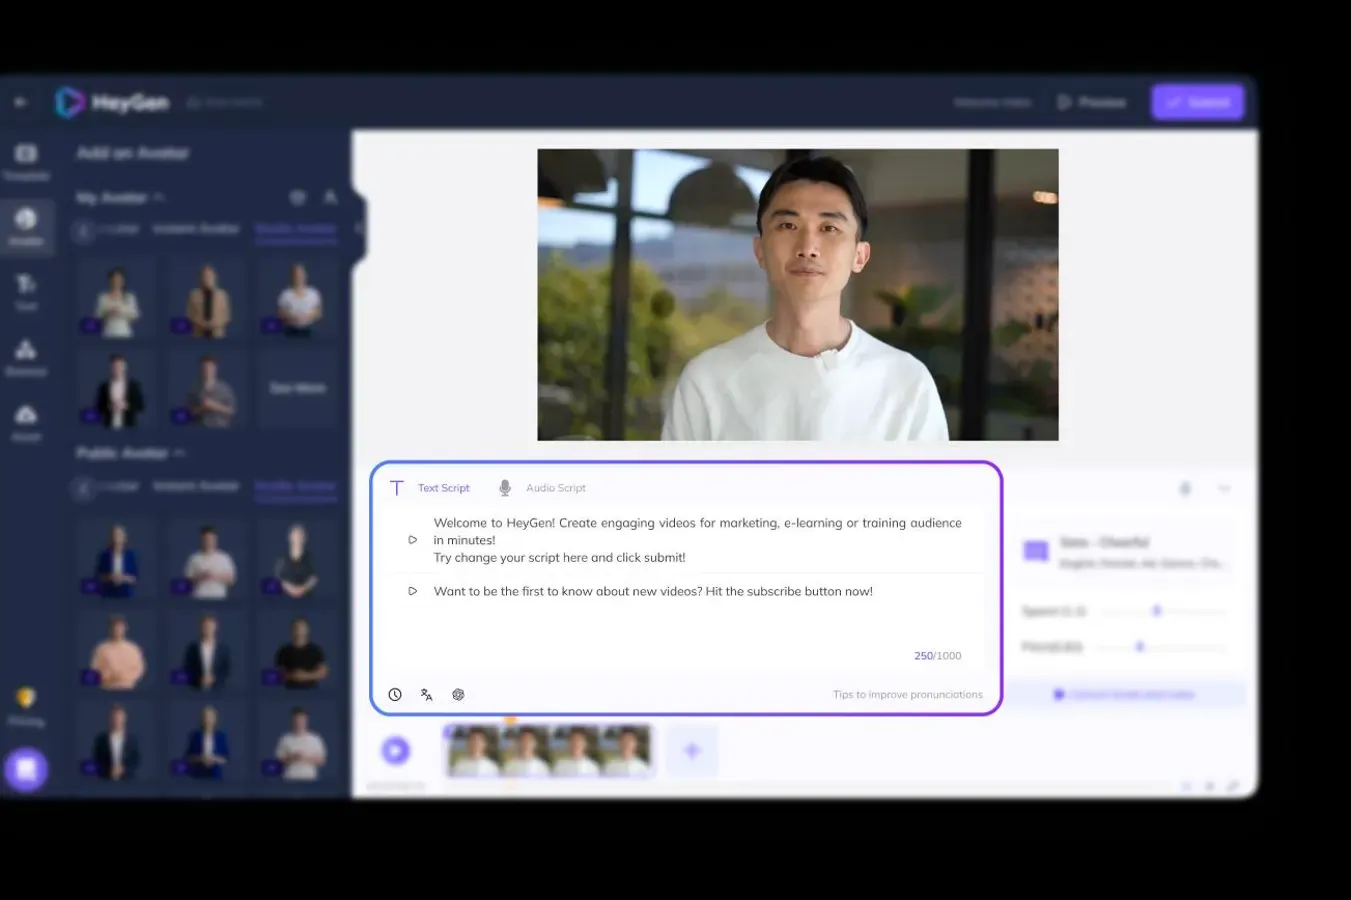Collapse the Public Avatar section
The width and height of the screenshot is (1351, 900).
[179, 453]
